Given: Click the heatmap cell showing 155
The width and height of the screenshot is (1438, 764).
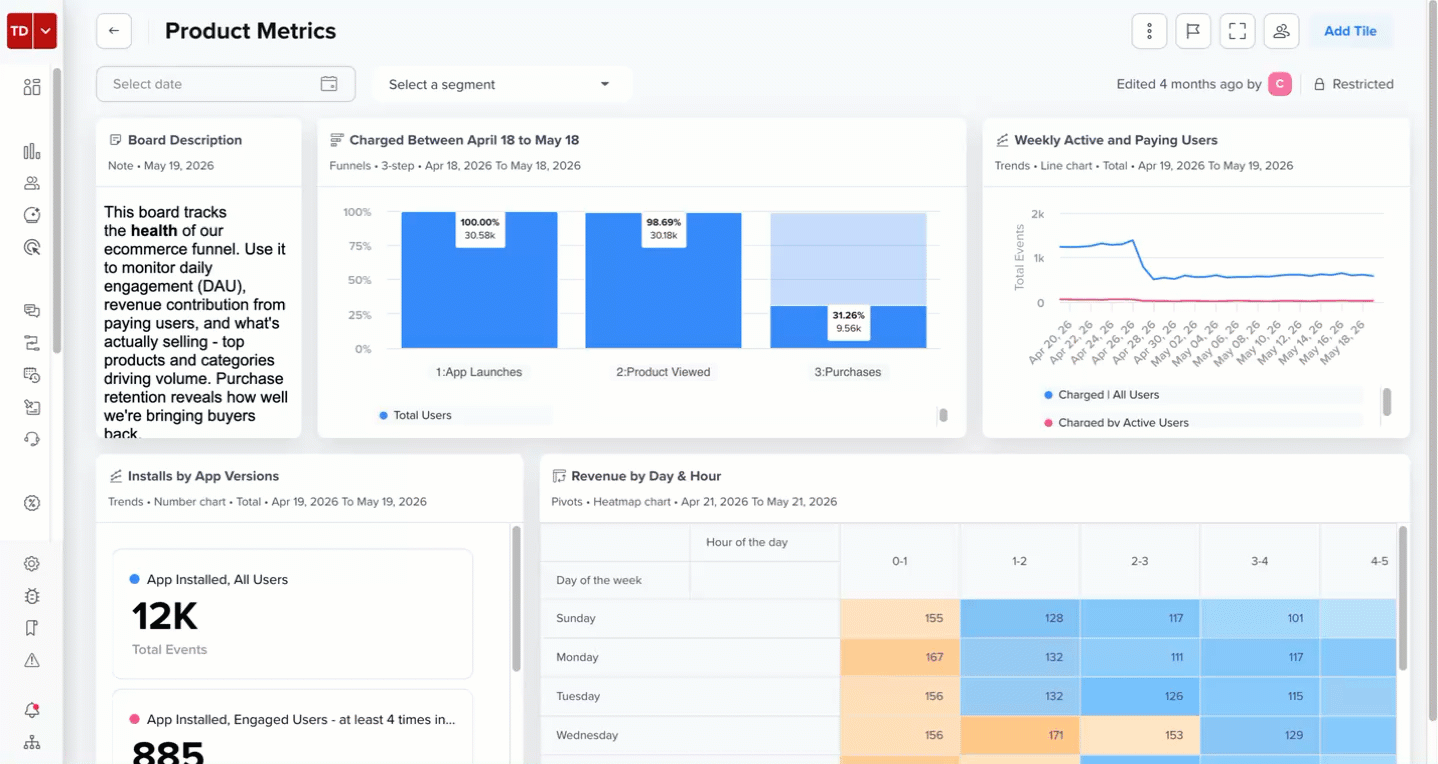Looking at the screenshot, I should click(900, 618).
